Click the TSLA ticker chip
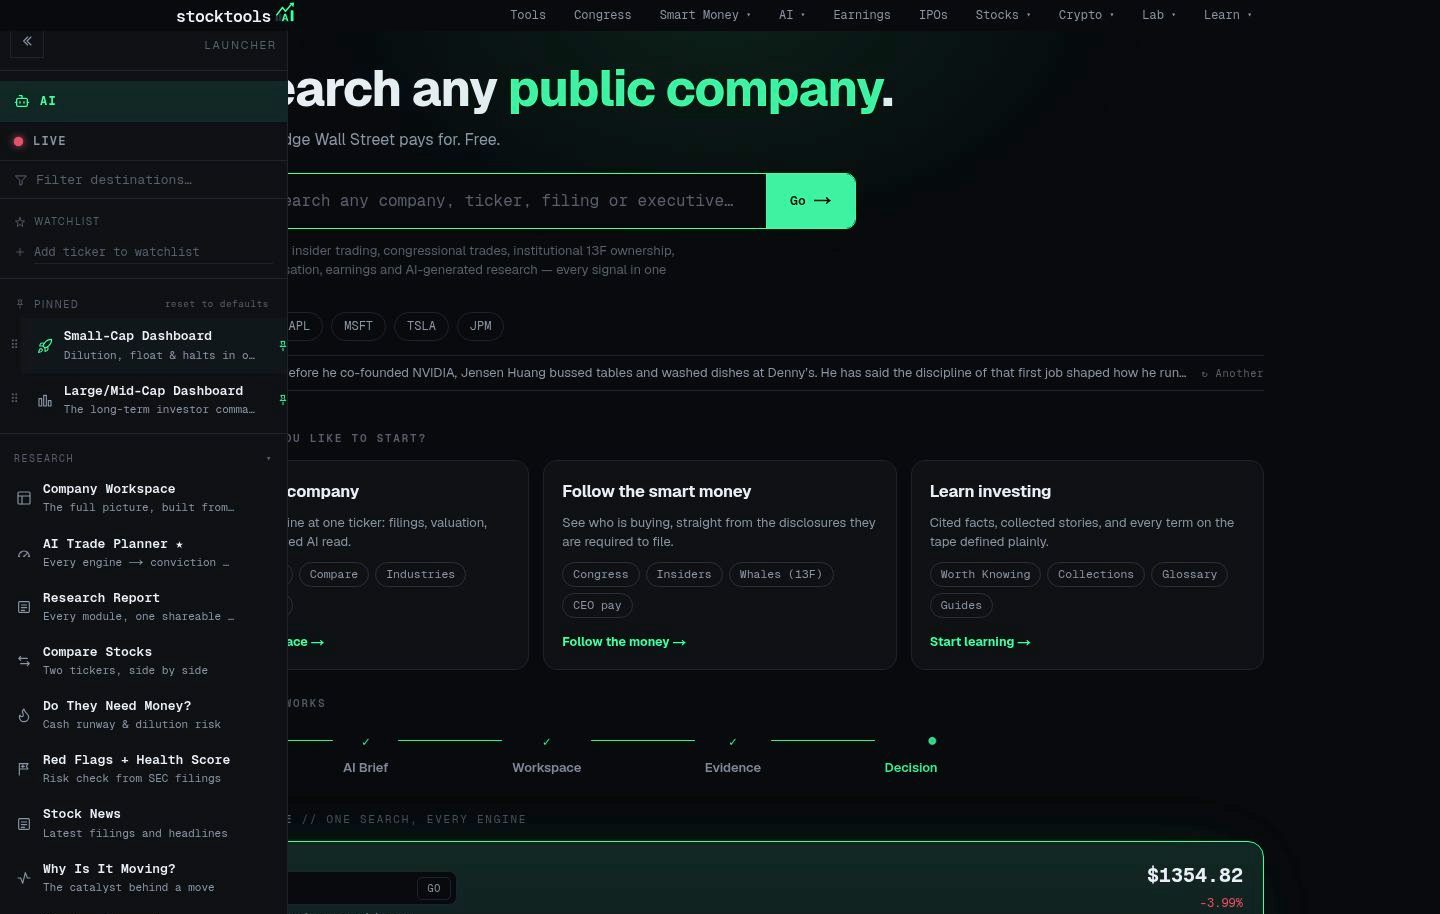 (421, 326)
